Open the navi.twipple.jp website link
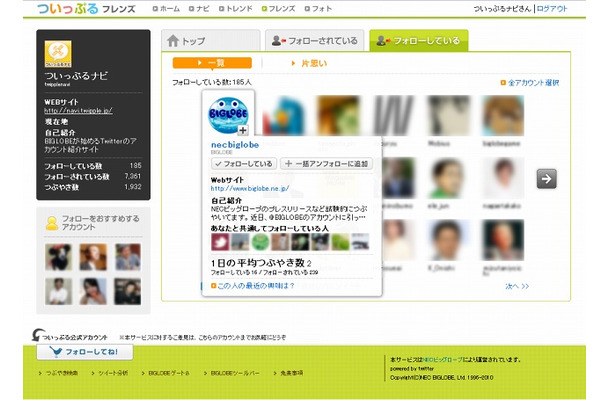 tap(78, 111)
